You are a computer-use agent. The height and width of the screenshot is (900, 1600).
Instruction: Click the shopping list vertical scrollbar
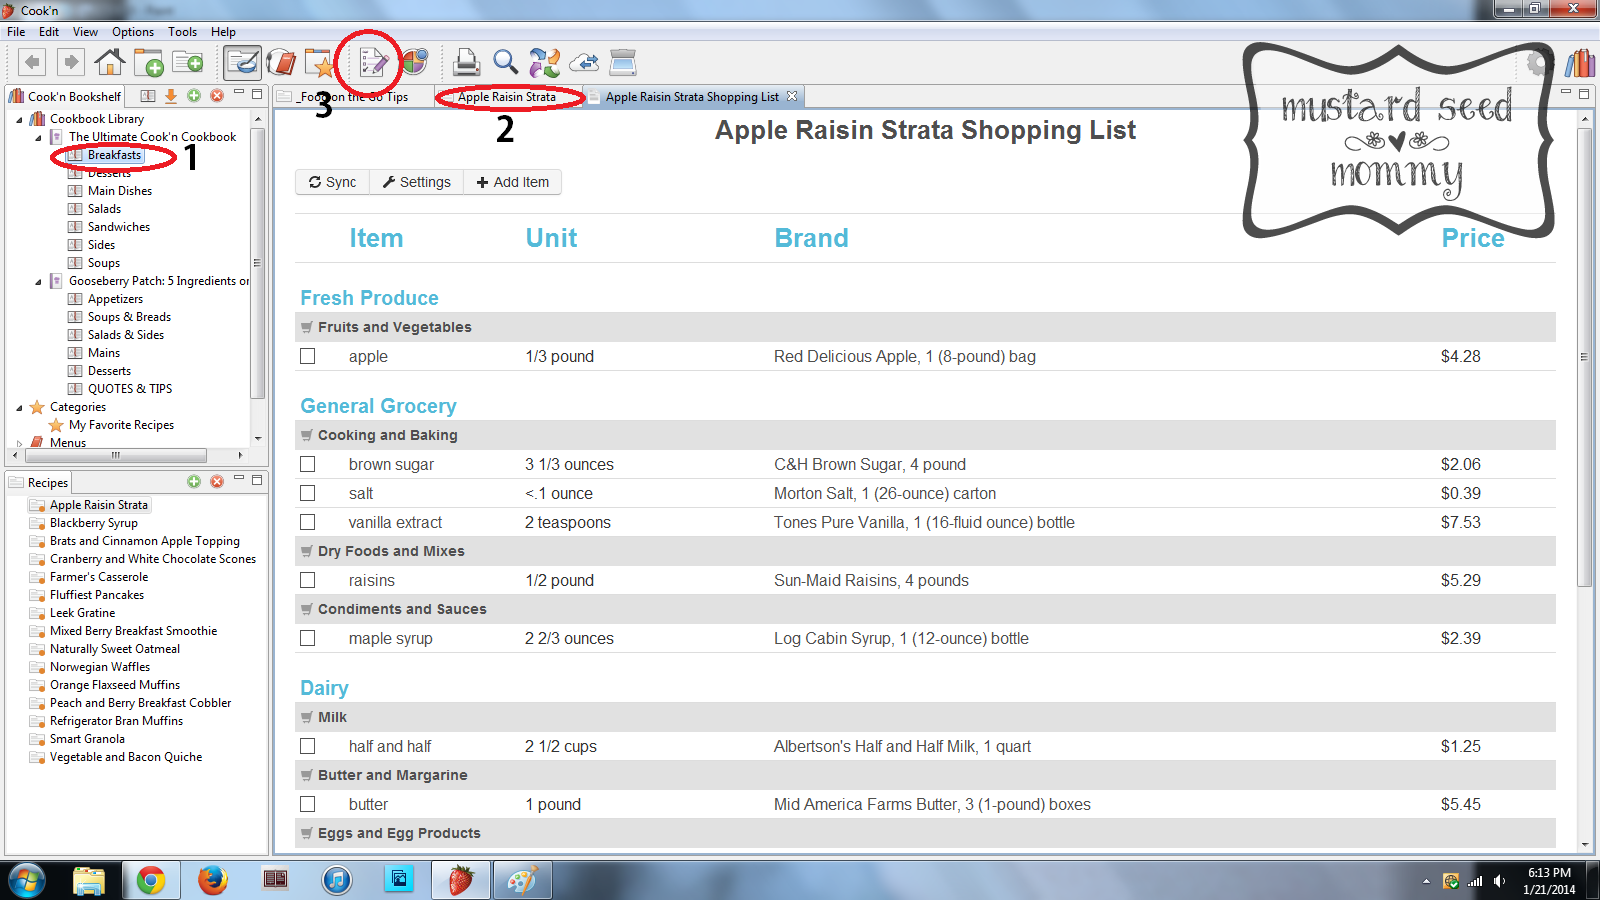click(1584, 356)
